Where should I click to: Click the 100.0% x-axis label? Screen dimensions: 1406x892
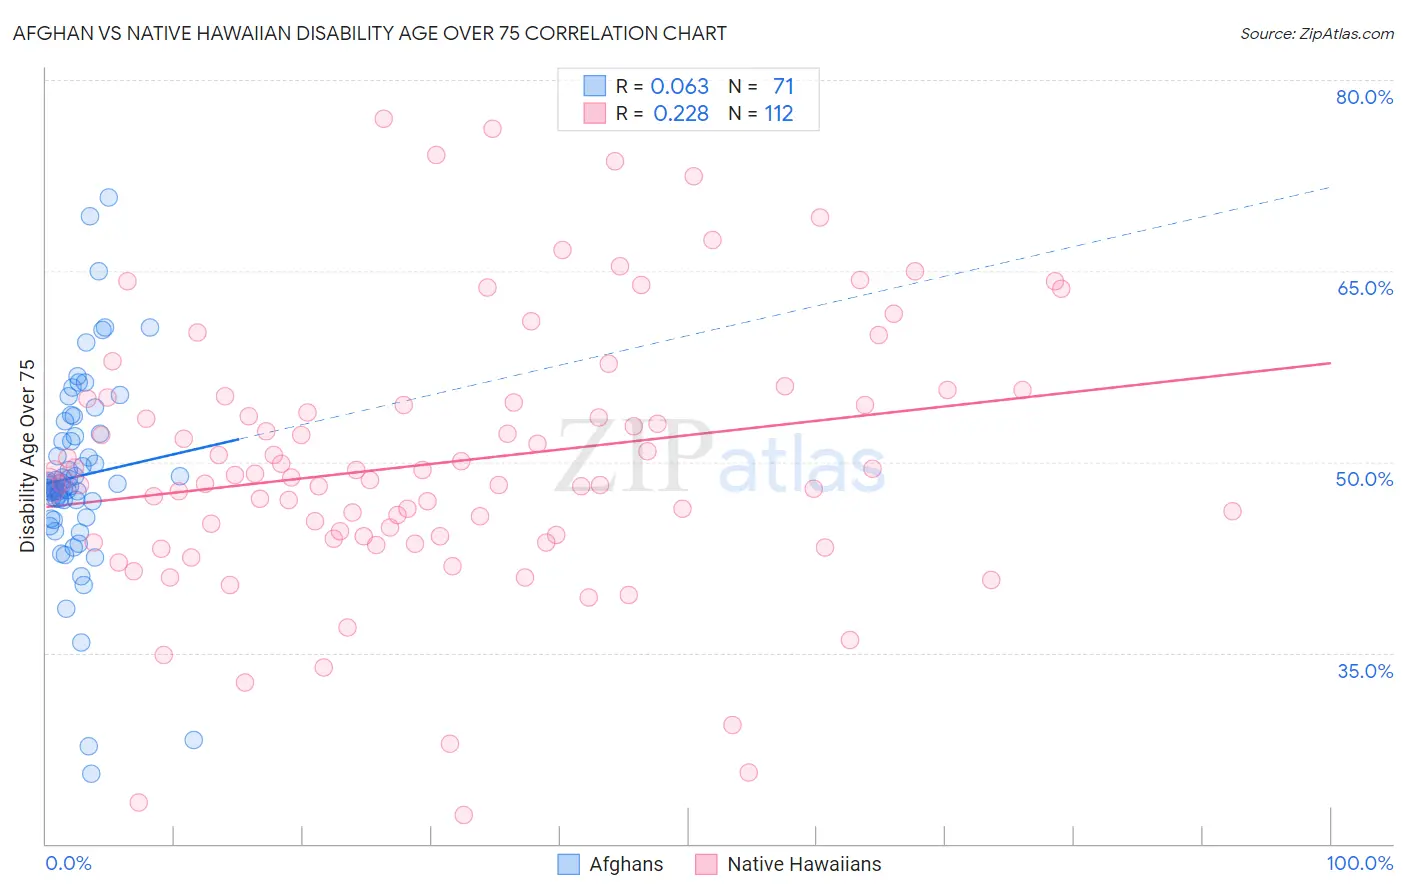pyautogui.click(x=1359, y=863)
